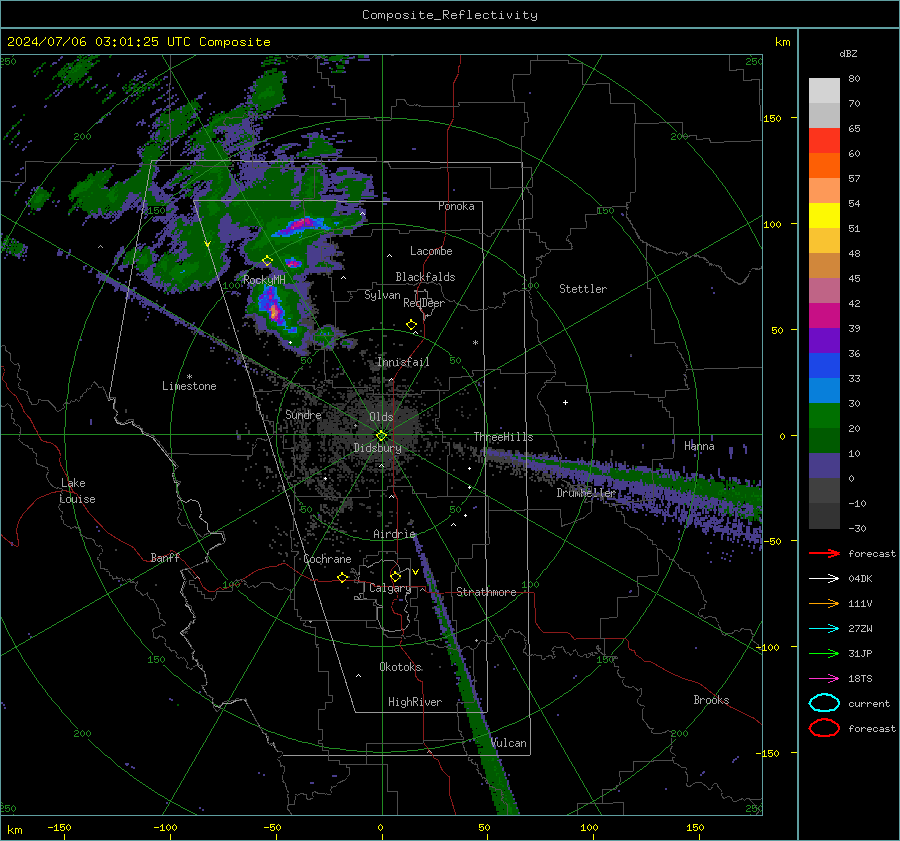Click the Banff city label

pyautogui.click(x=165, y=558)
